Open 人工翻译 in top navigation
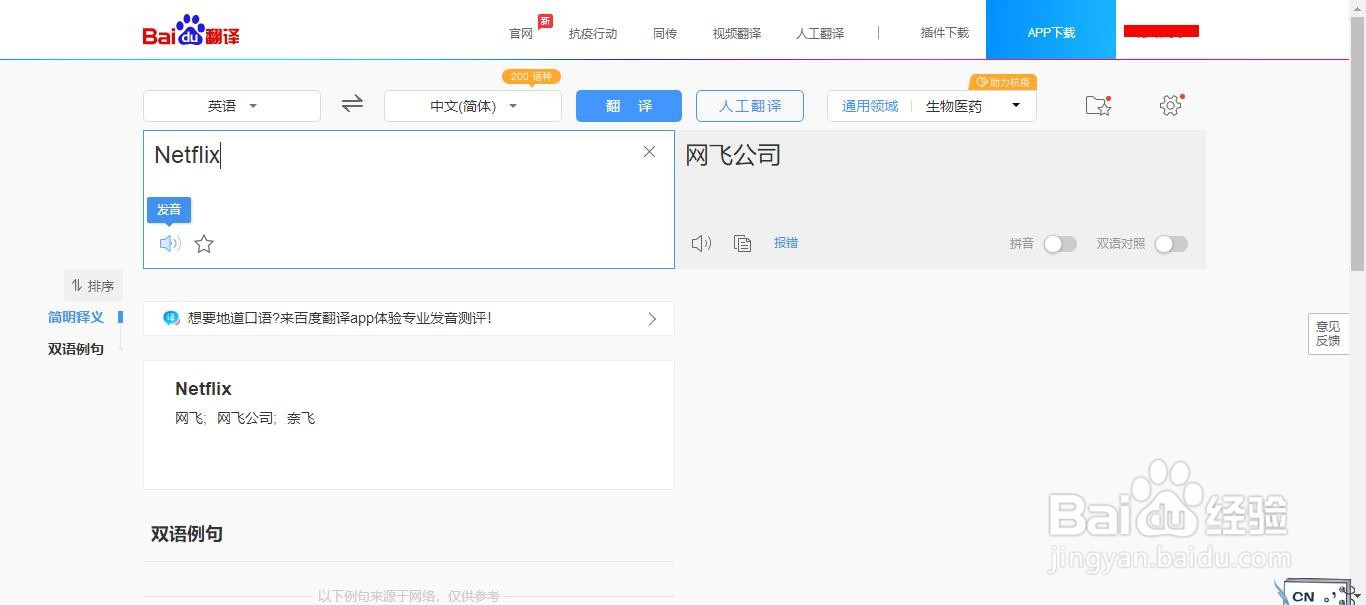This screenshot has width=1366, height=605. pos(820,33)
